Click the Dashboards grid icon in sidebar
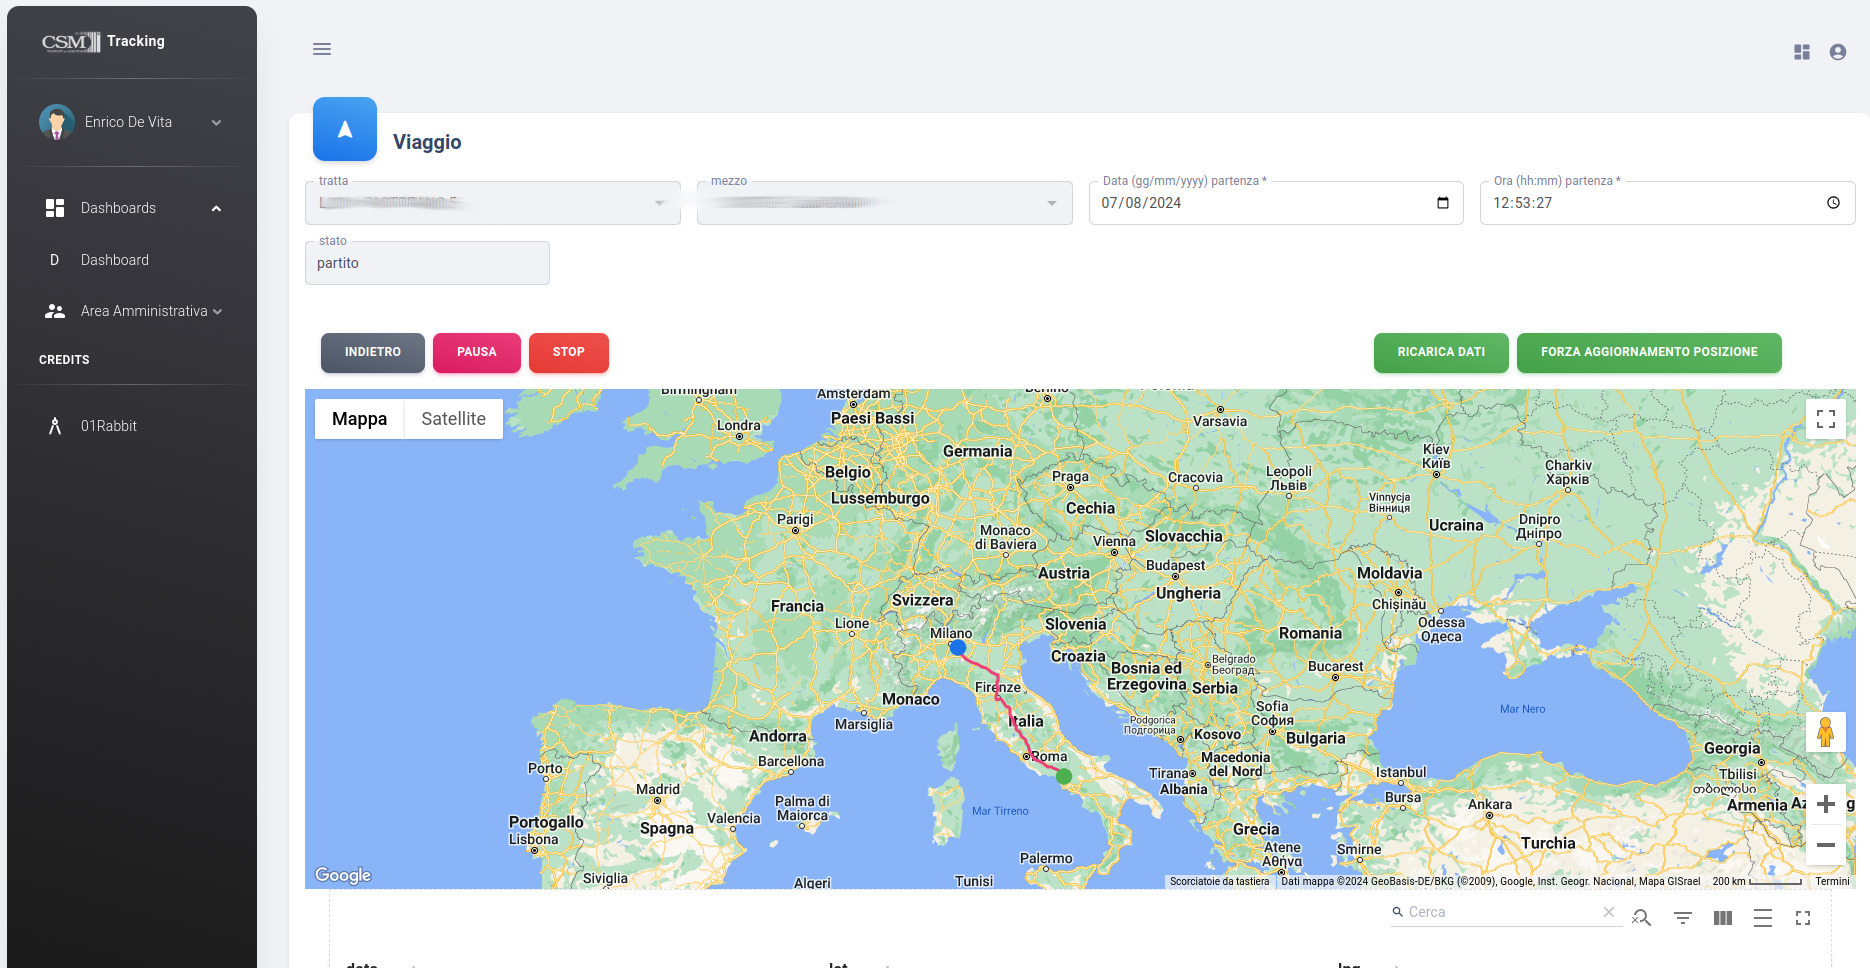Viewport: 1870px width, 968px height. [x=55, y=208]
